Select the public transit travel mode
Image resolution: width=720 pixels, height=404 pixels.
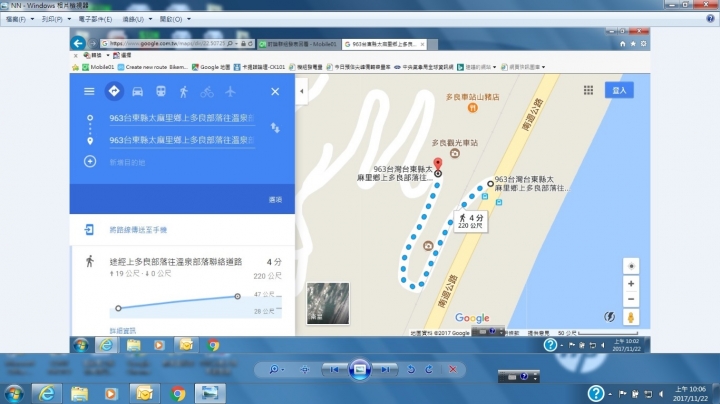[161, 91]
